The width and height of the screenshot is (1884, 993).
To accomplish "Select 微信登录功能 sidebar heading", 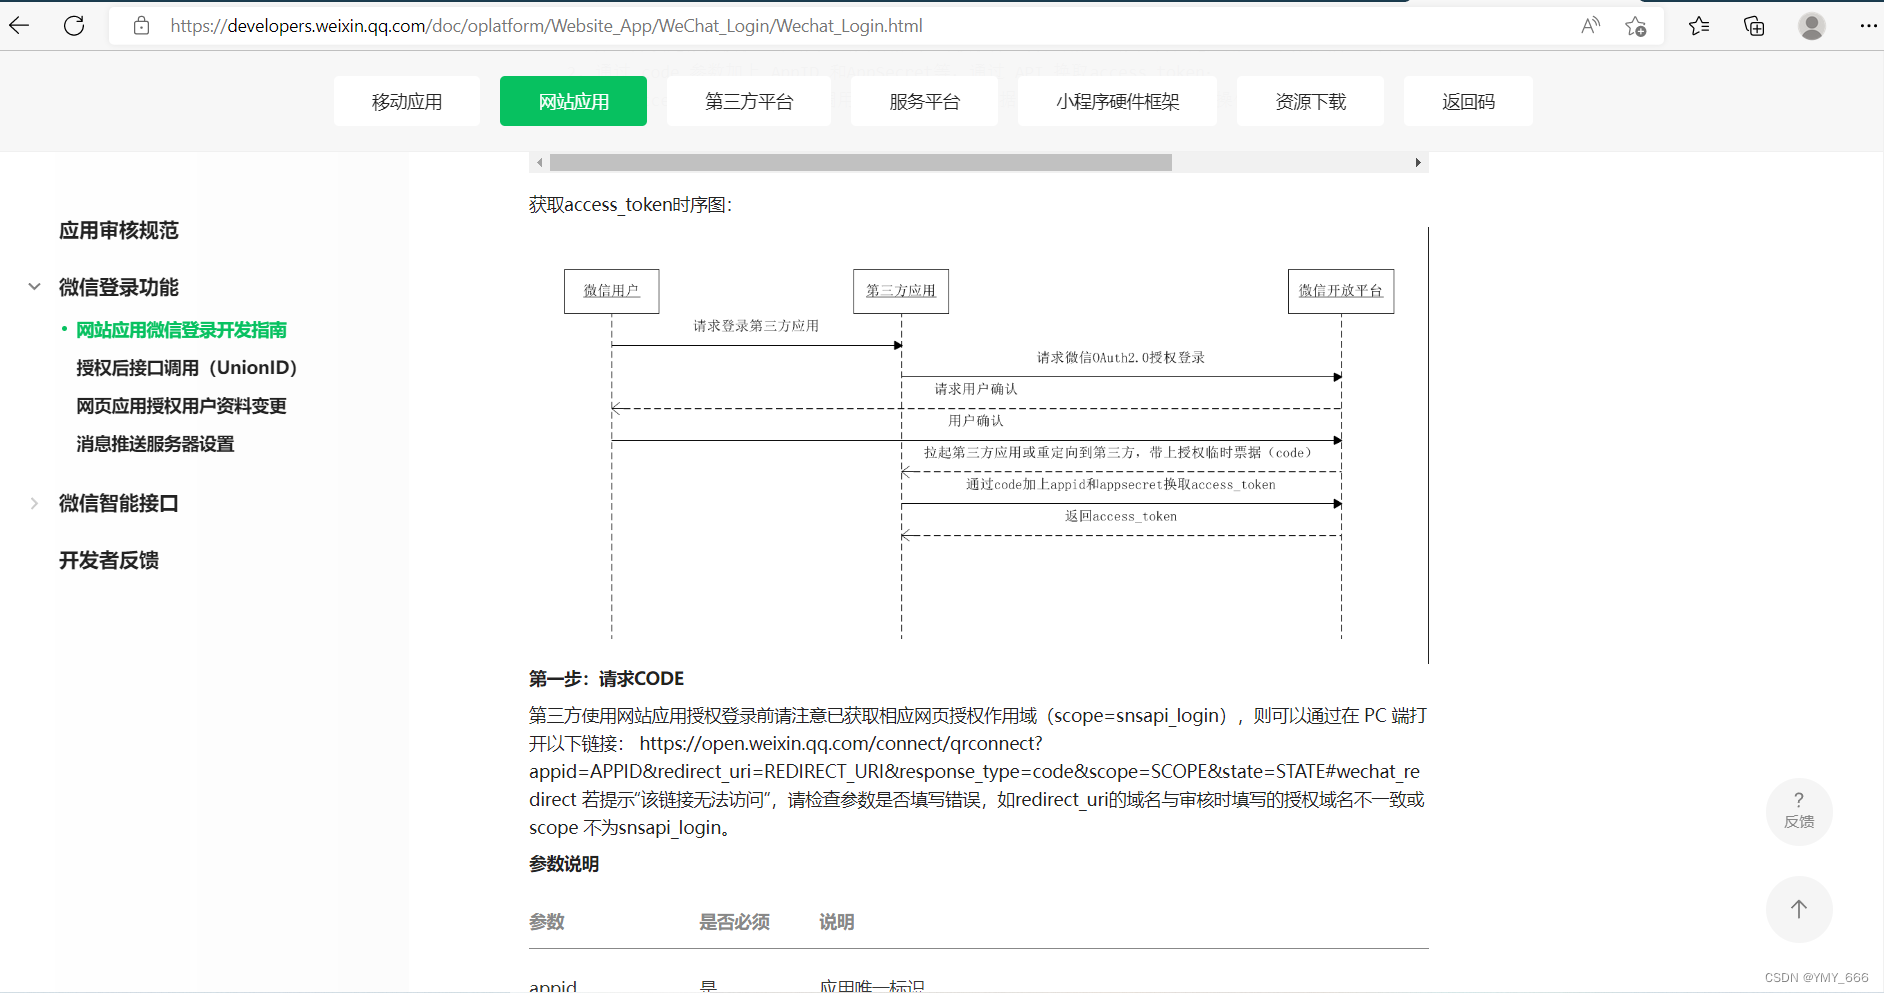I will coord(119,287).
